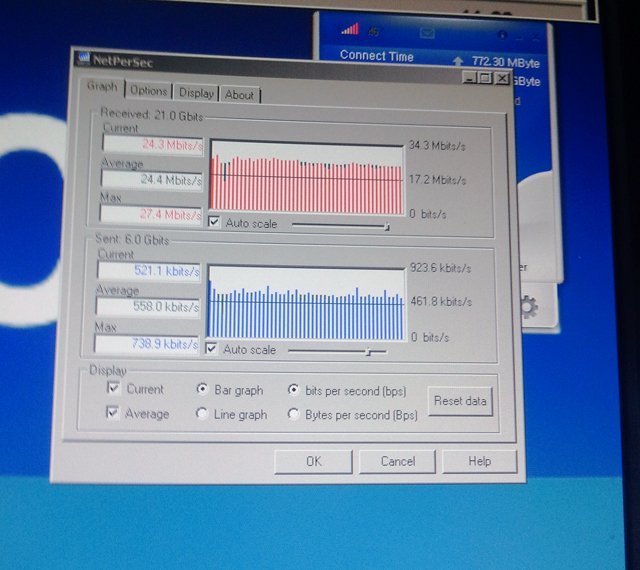Click the Received Max value field
Screen dimensions: 640x570
[x=151, y=214]
